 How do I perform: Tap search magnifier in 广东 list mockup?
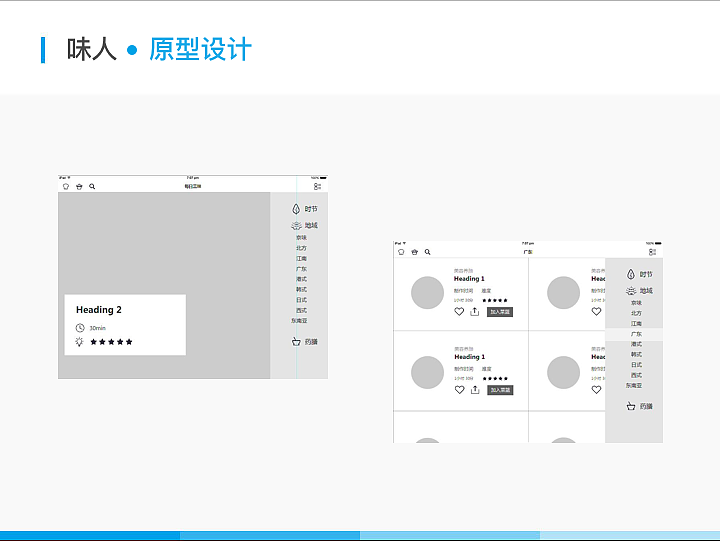428,252
